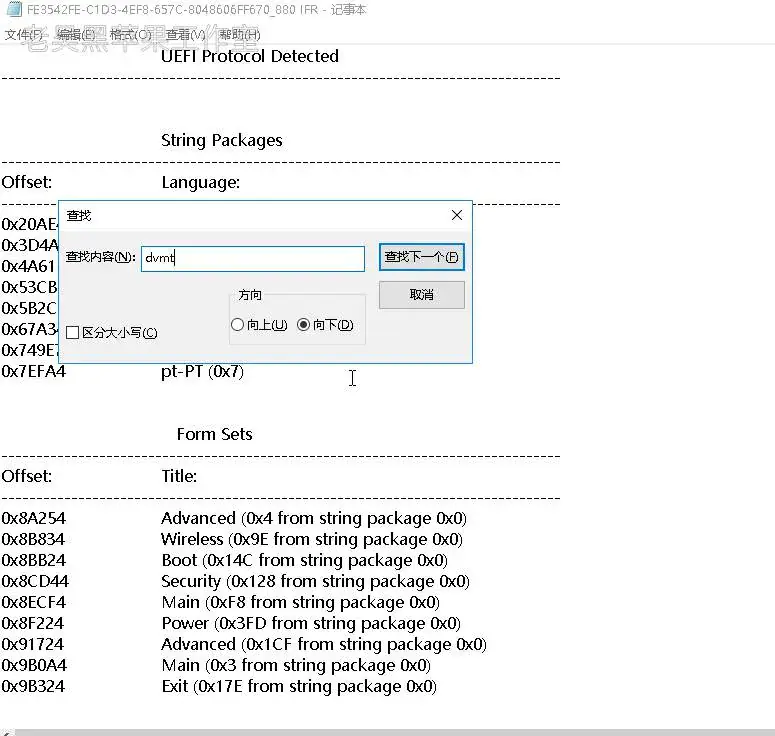Viewport: 775px width, 736px height.
Task: Open the 文件(F) menu
Action: coord(23,35)
